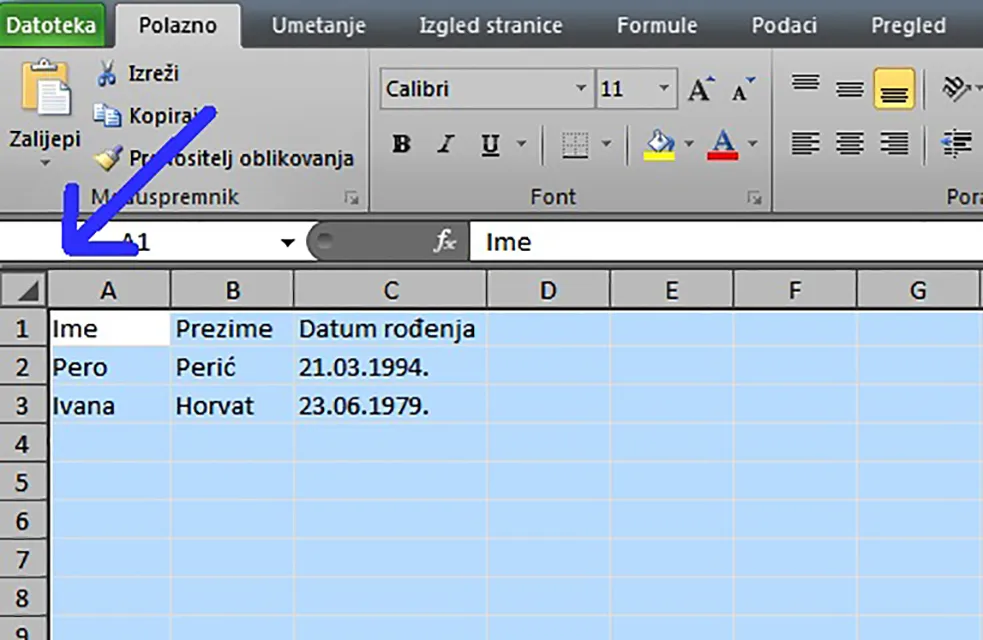
Task: Click the decrease indent icon
Action: tap(957, 144)
